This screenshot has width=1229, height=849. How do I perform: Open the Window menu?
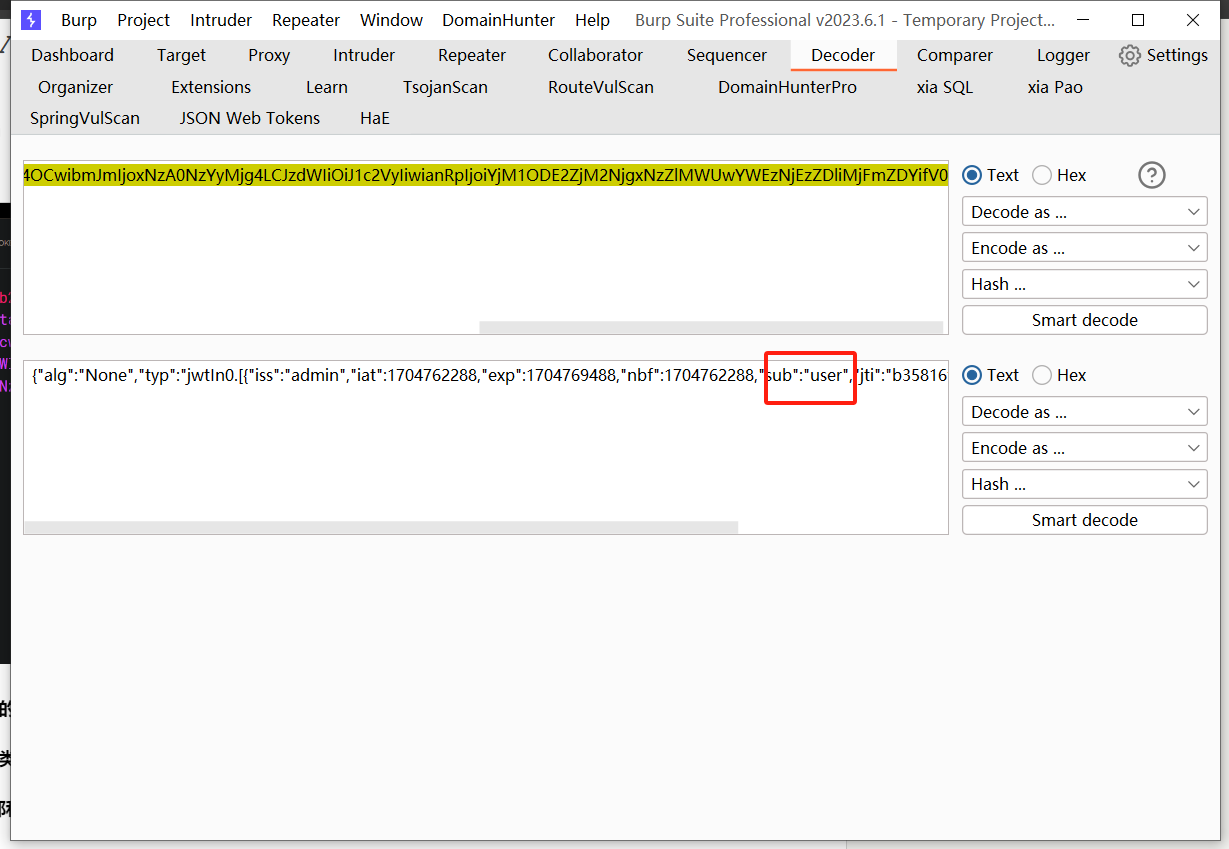[x=391, y=20]
